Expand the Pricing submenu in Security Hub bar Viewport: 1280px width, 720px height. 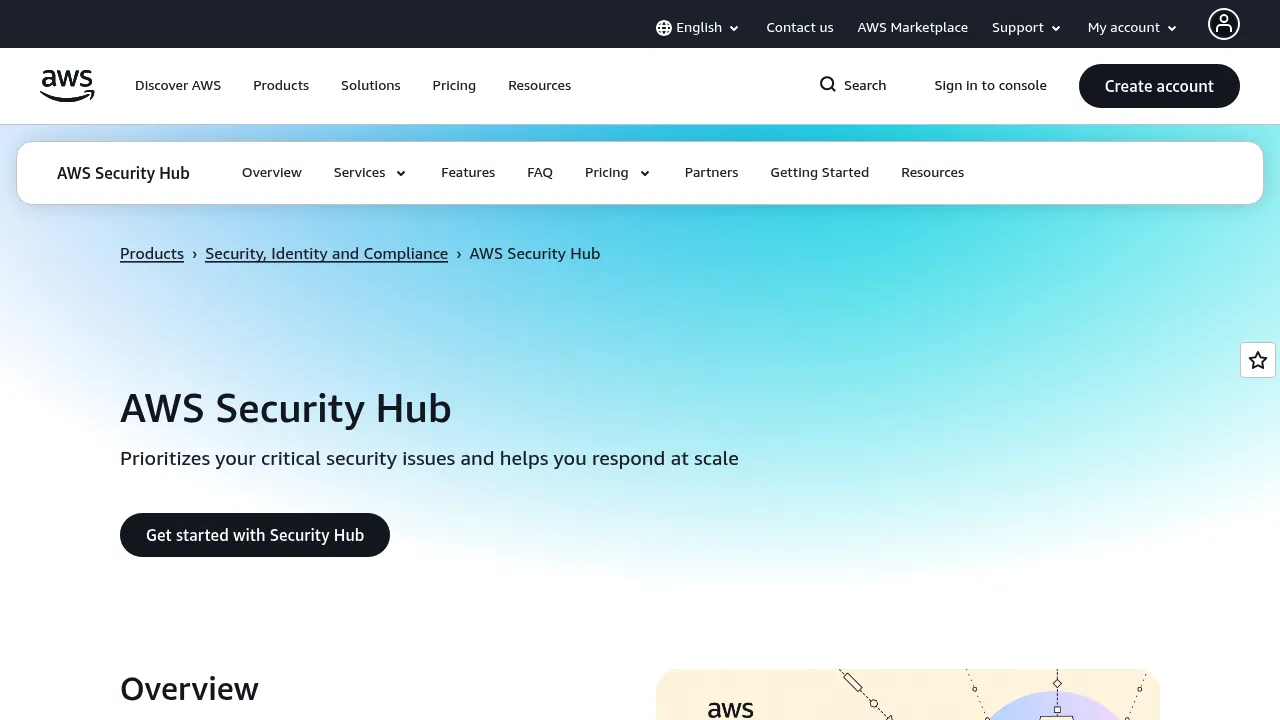(x=618, y=173)
